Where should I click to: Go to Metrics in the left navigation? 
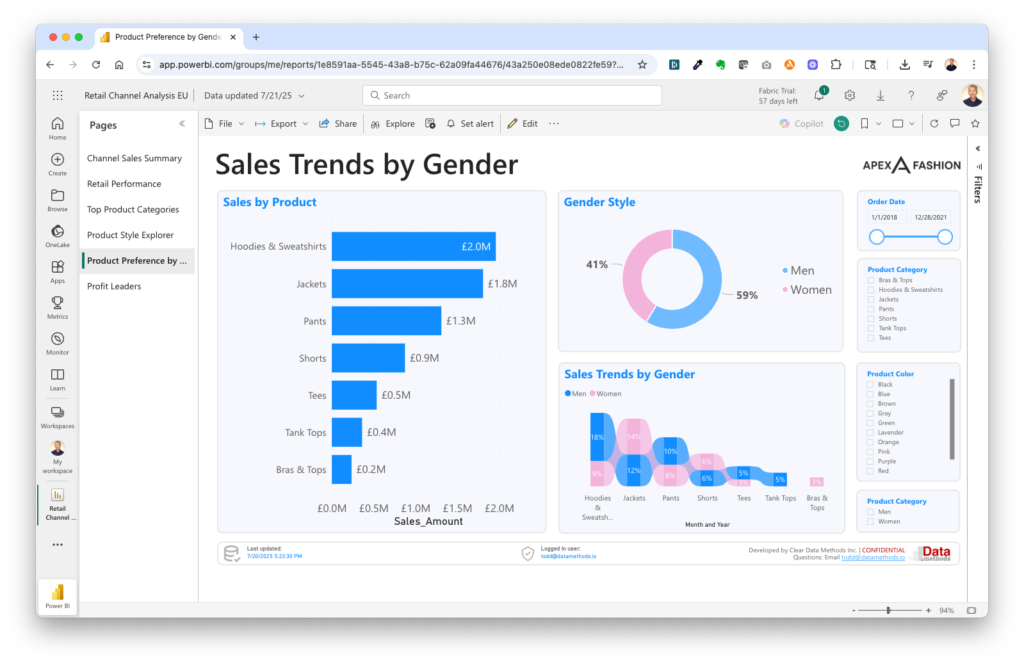tap(57, 307)
